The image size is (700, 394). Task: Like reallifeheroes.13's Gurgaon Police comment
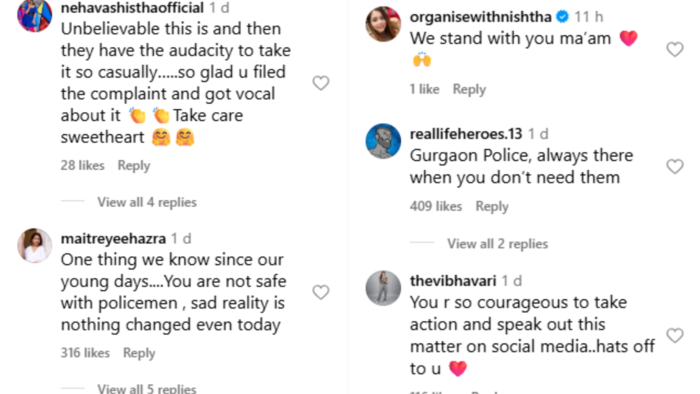pyautogui.click(x=675, y=166)
